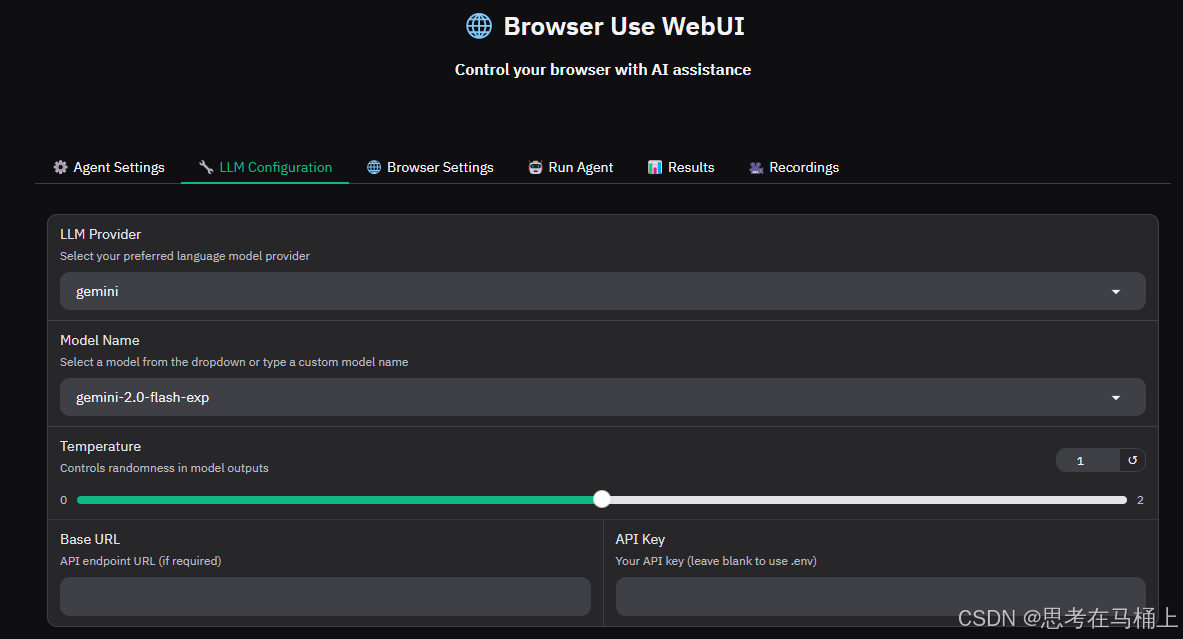This screenshot has height=639, width=1183.
Task: Click the icon on the Run Agent tab
Action: point(536,167)
